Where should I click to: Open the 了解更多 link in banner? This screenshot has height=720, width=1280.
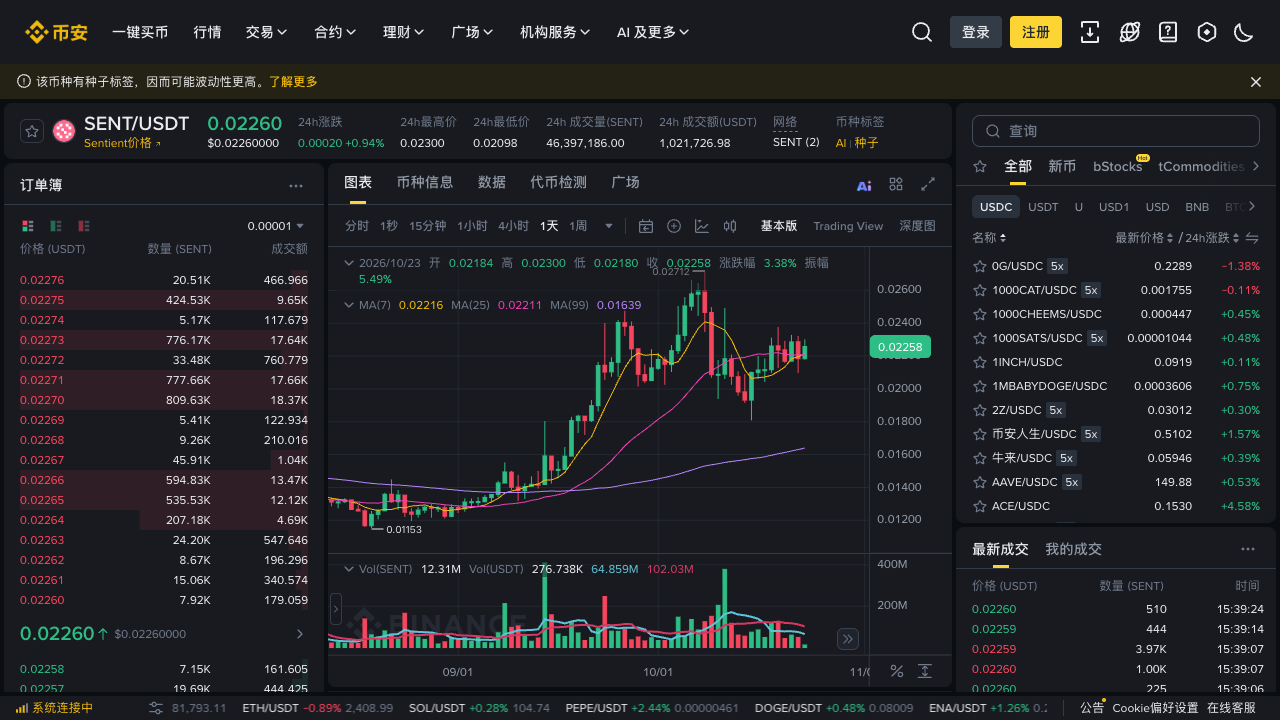pos(293,82)
